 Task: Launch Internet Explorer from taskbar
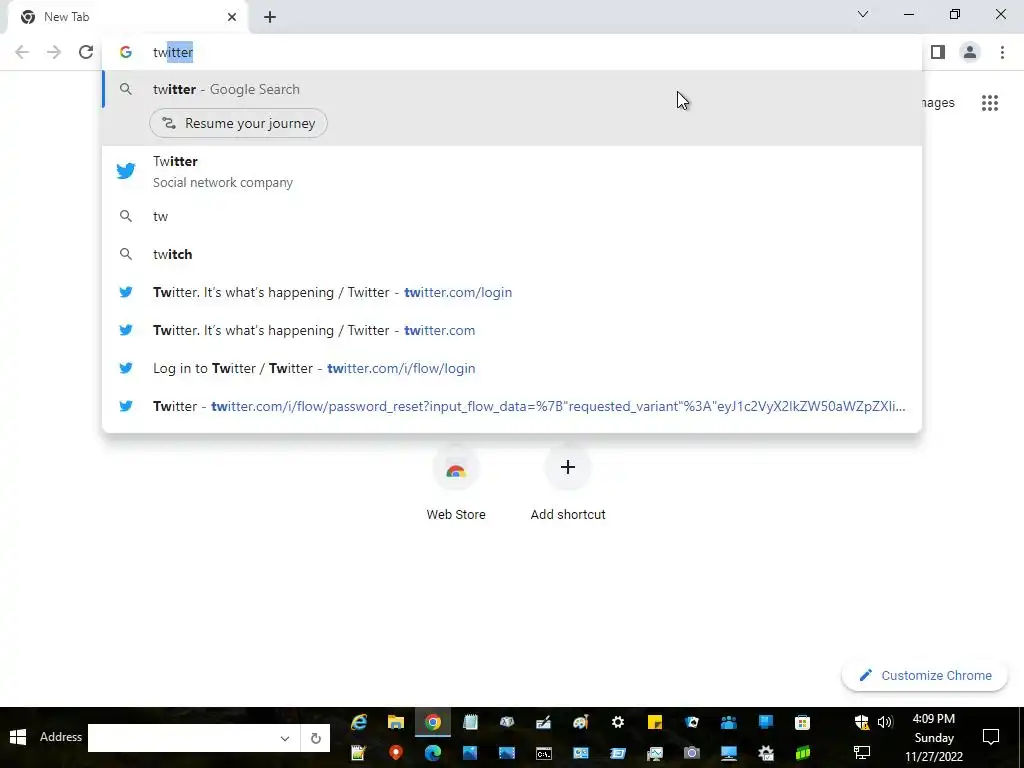(x=359, y=722)
